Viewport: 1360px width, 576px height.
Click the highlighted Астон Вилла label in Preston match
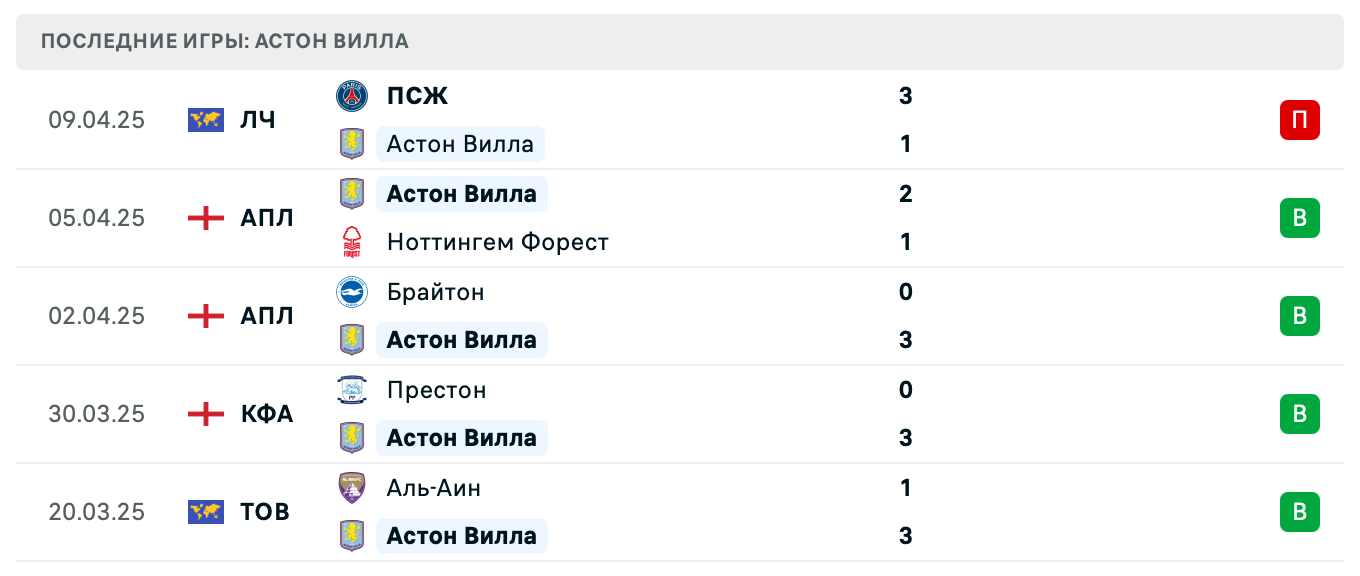pos(462,437)
